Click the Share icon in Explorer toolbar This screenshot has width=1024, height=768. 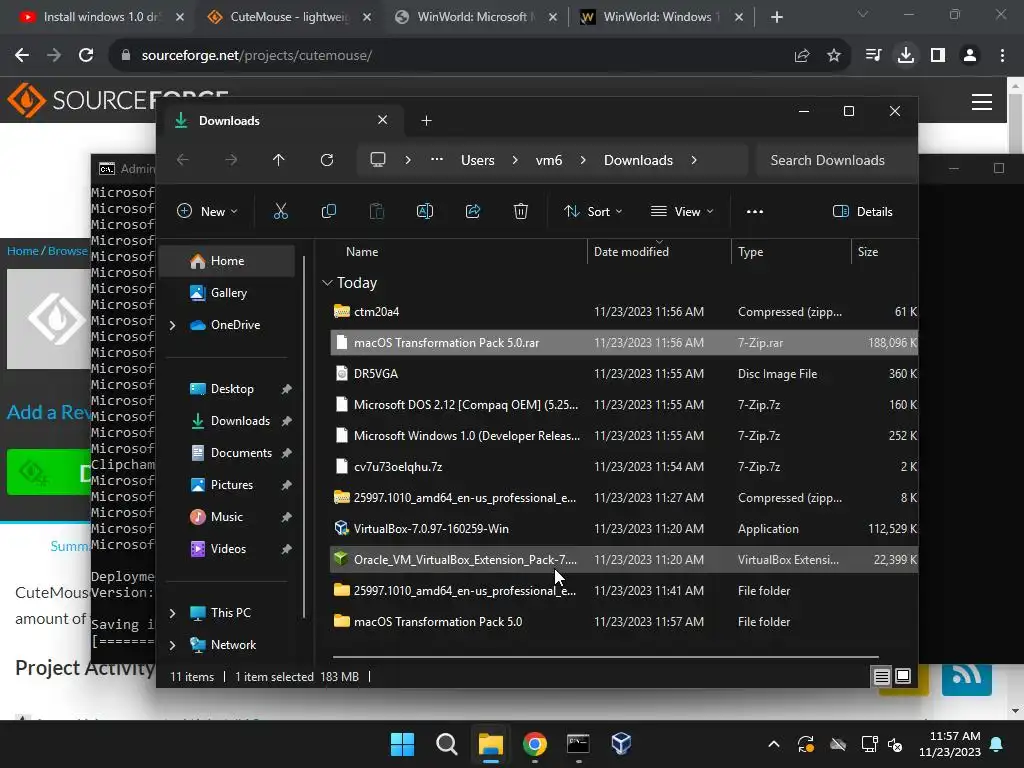473,211
